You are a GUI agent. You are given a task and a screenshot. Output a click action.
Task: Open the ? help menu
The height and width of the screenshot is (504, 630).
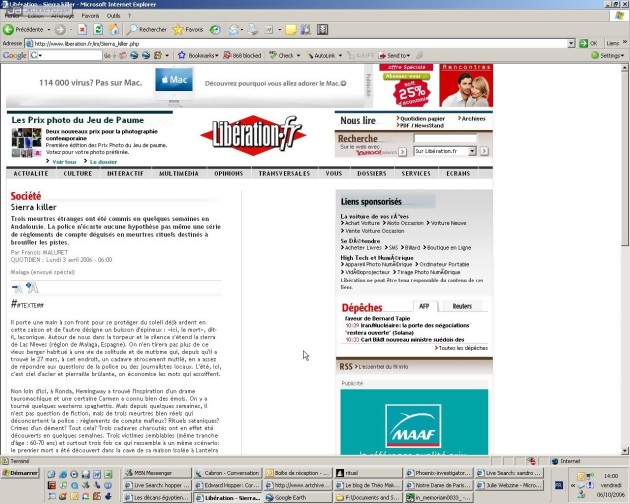pyautogui.click(x=129, y=16)
